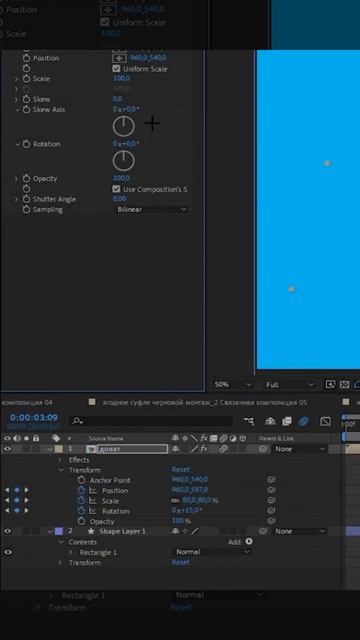Click the Scale keyframe diamond
The height and width of the screenshot is (640, 360).
coord(17,500)
